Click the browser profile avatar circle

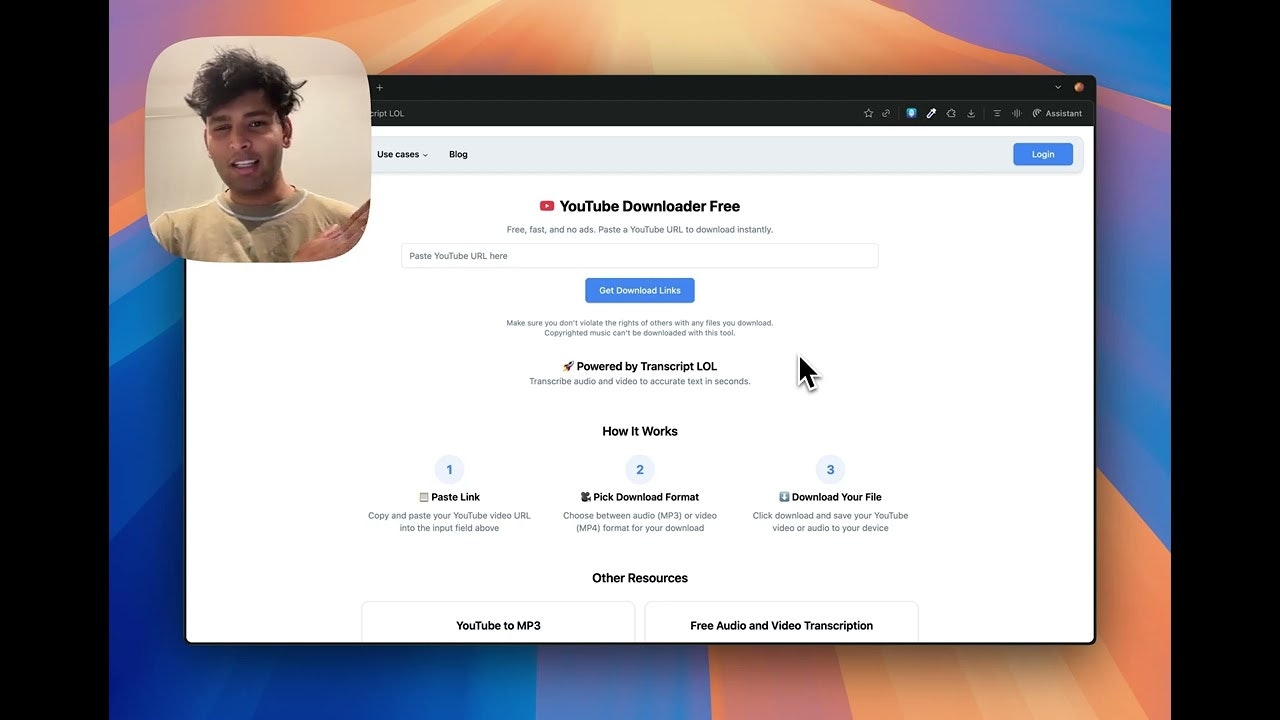pyautogui.click(x=1078, y=87)
